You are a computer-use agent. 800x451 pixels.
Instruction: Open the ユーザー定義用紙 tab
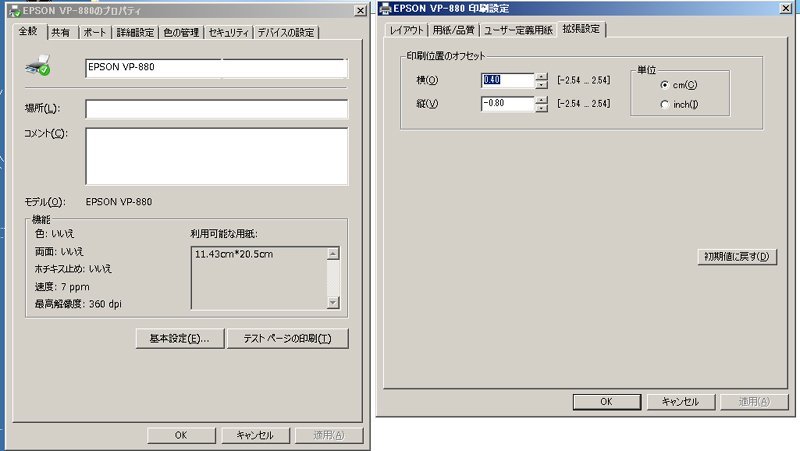click(x=518, y=30)
